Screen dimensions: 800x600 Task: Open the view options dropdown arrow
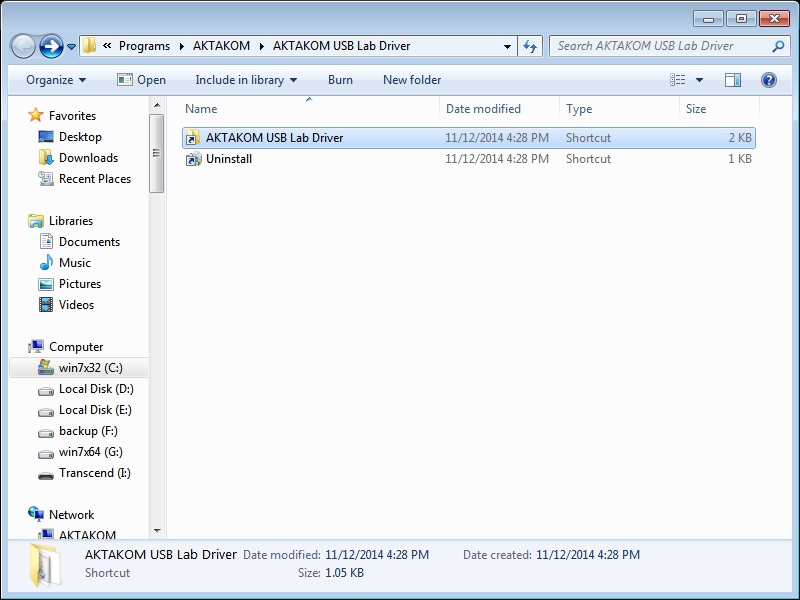(699, 80)
